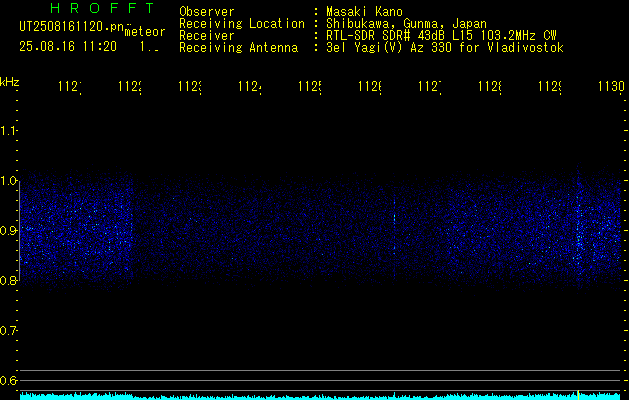
Task: Click the 1122 time axis label
Action: pos(130,87)
